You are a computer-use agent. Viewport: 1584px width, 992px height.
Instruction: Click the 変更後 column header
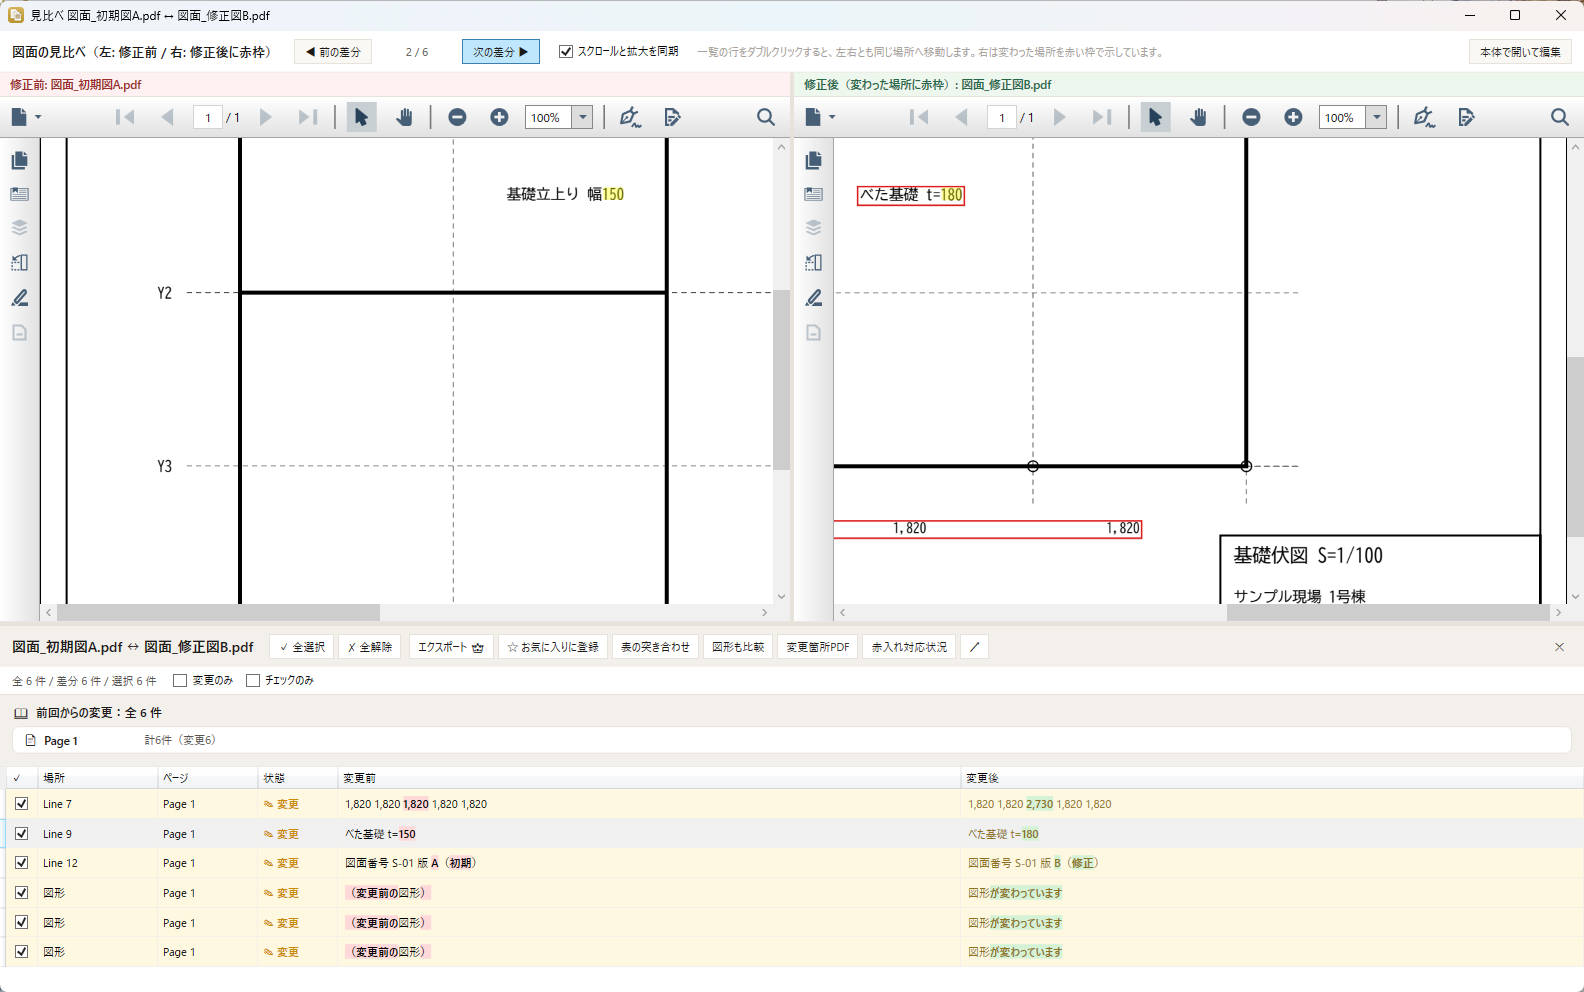coord(1272,778)
